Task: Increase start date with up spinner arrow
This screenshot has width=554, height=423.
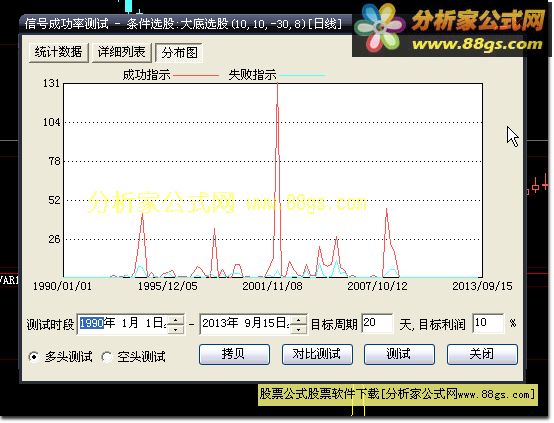Action: 176,319
